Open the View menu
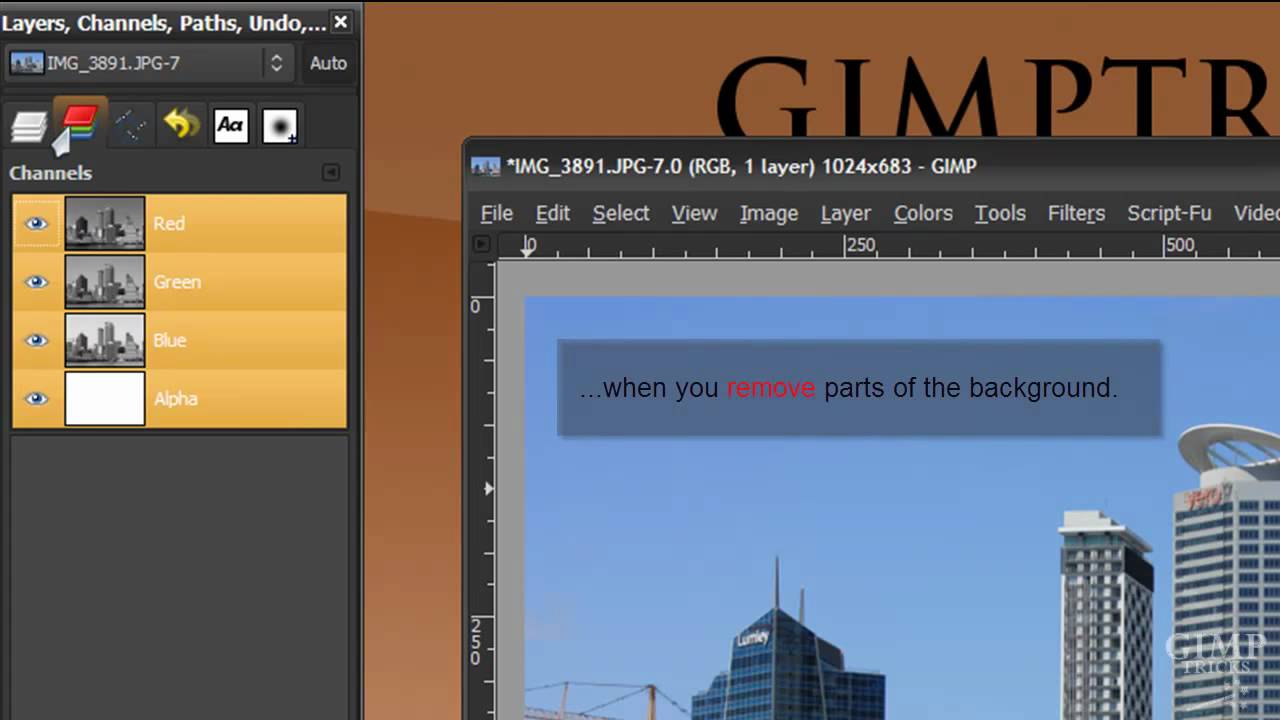The width and height of the screenshot is (1280, 720). pyautogui.click(x=694, y=213)
